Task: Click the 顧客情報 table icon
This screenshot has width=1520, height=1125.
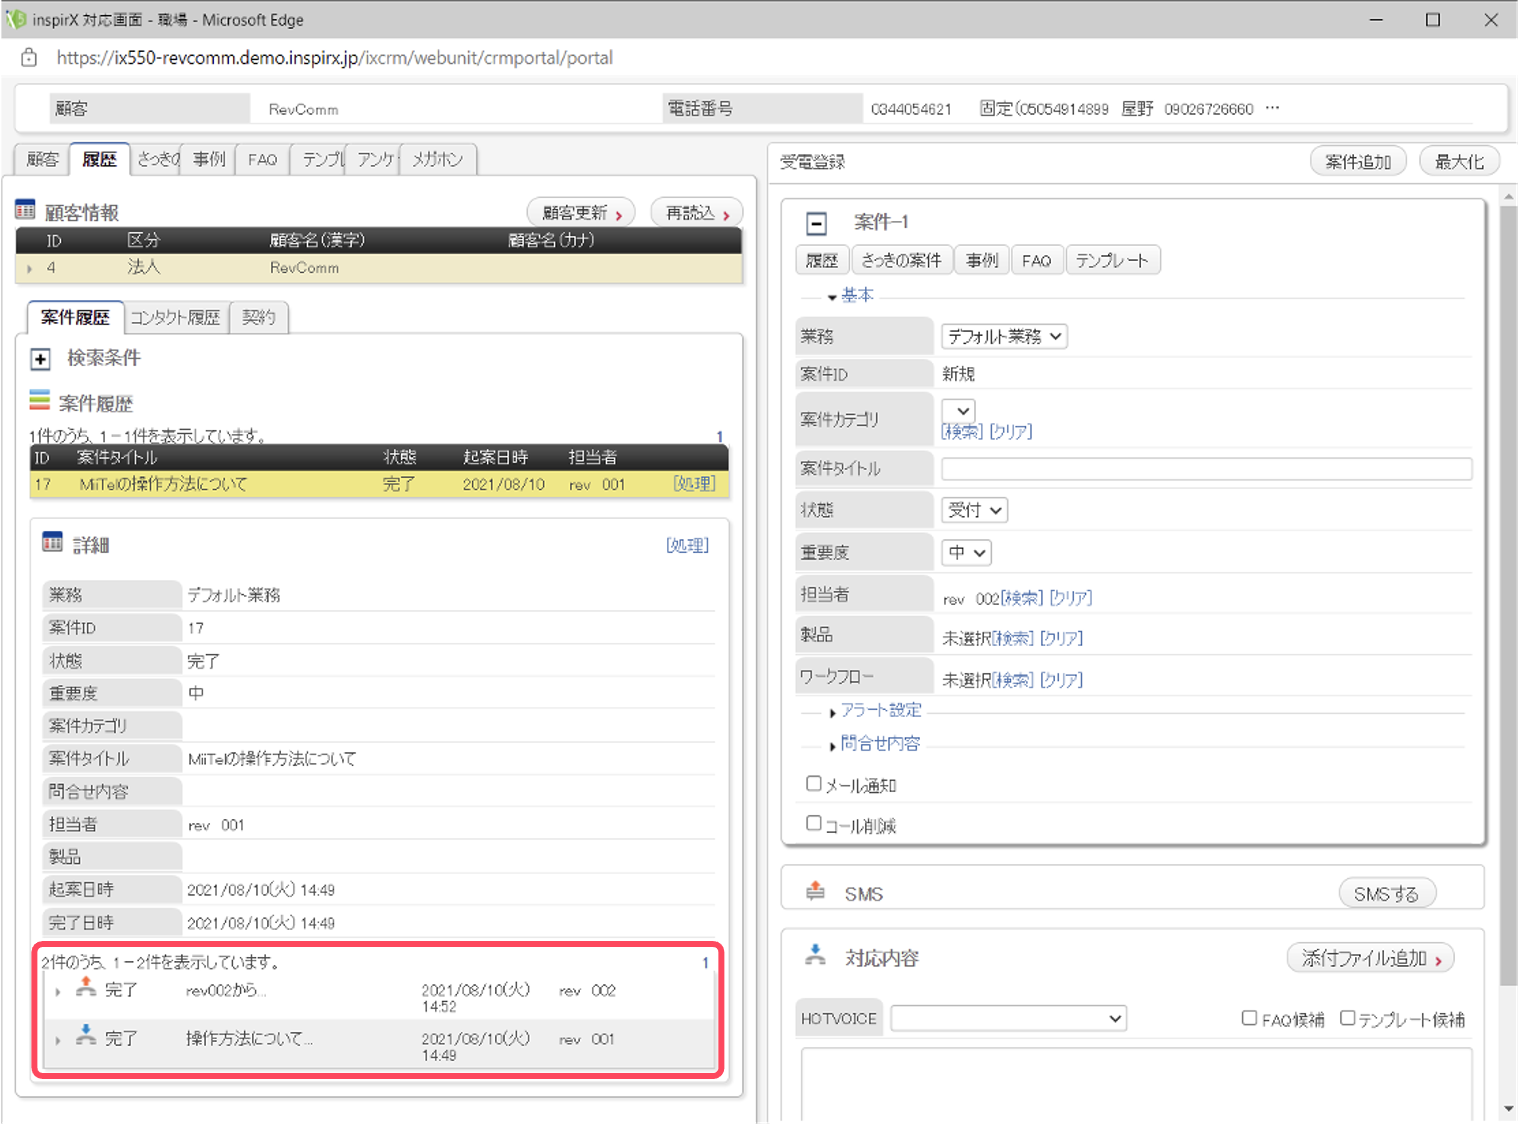Action: 25,210
